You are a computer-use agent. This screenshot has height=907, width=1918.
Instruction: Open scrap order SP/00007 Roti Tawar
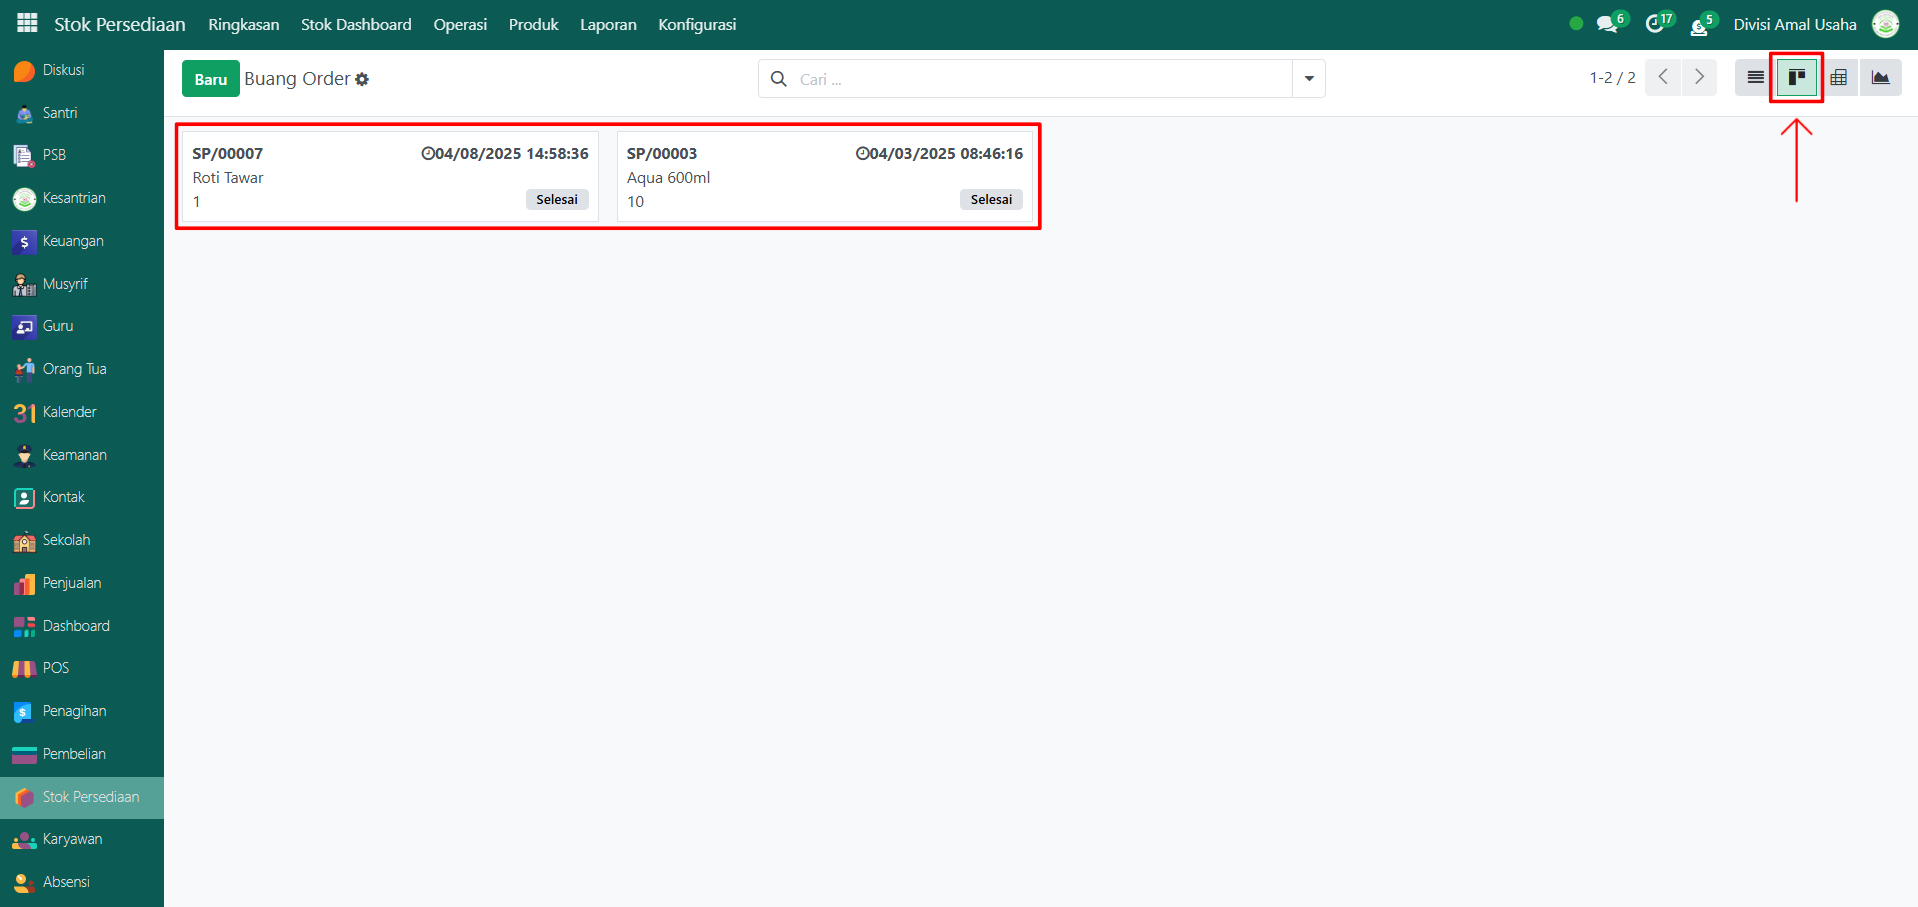pos(390,177)
